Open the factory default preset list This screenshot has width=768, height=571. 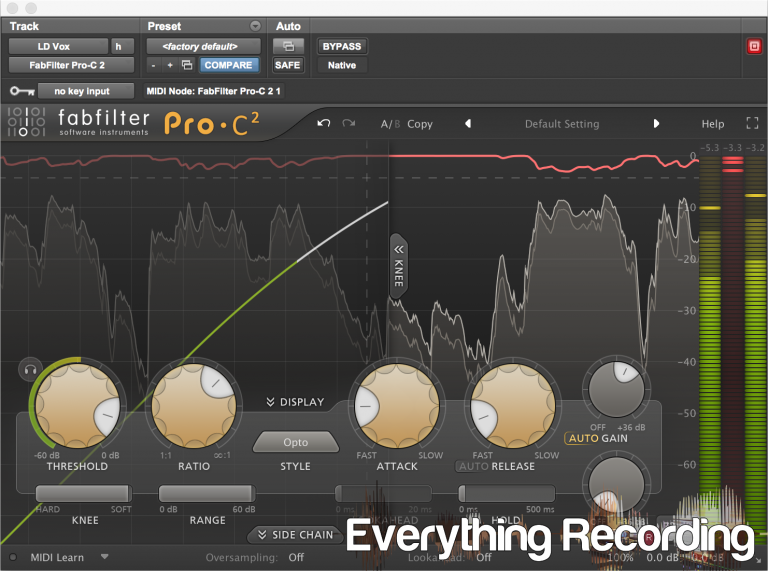click(203, 47)
